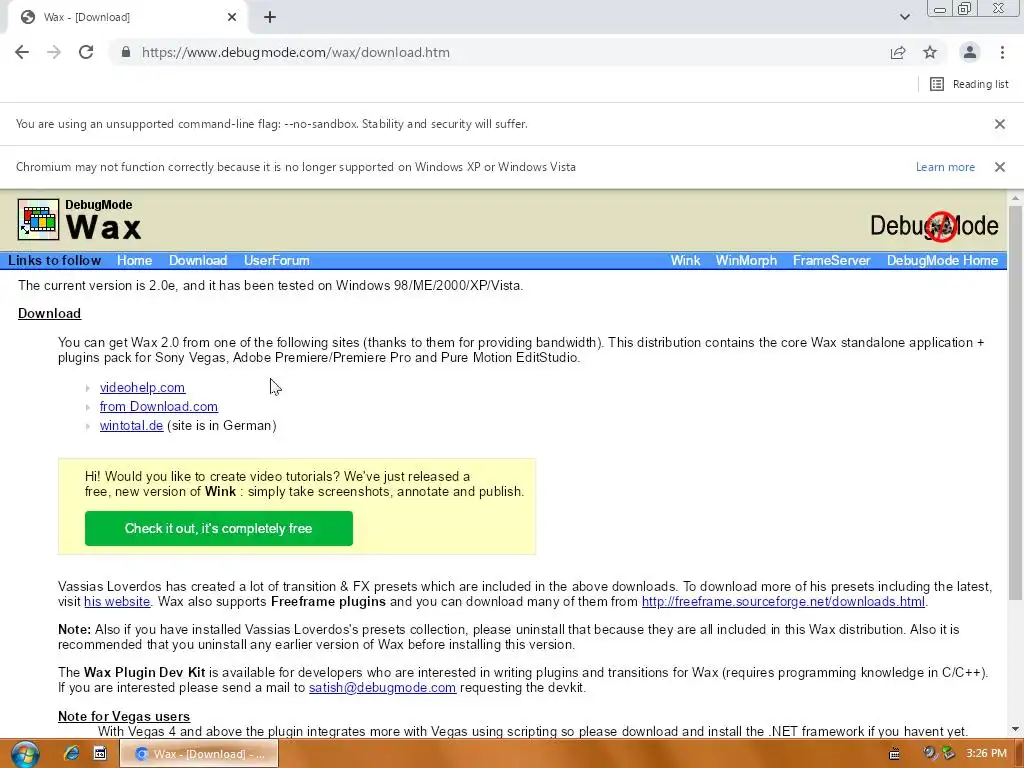This screenshot has height=768, width=1024.
Task: Click the taskbar clock 3:26 PM
Action: pos(986,754)
